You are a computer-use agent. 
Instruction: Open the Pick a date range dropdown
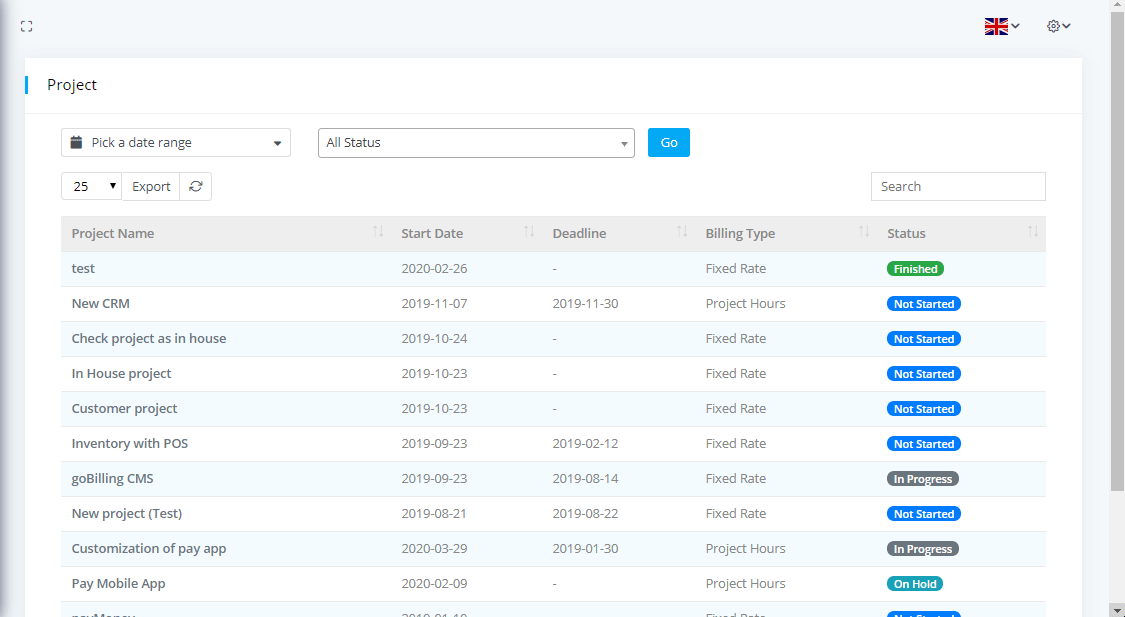[176, 143]
